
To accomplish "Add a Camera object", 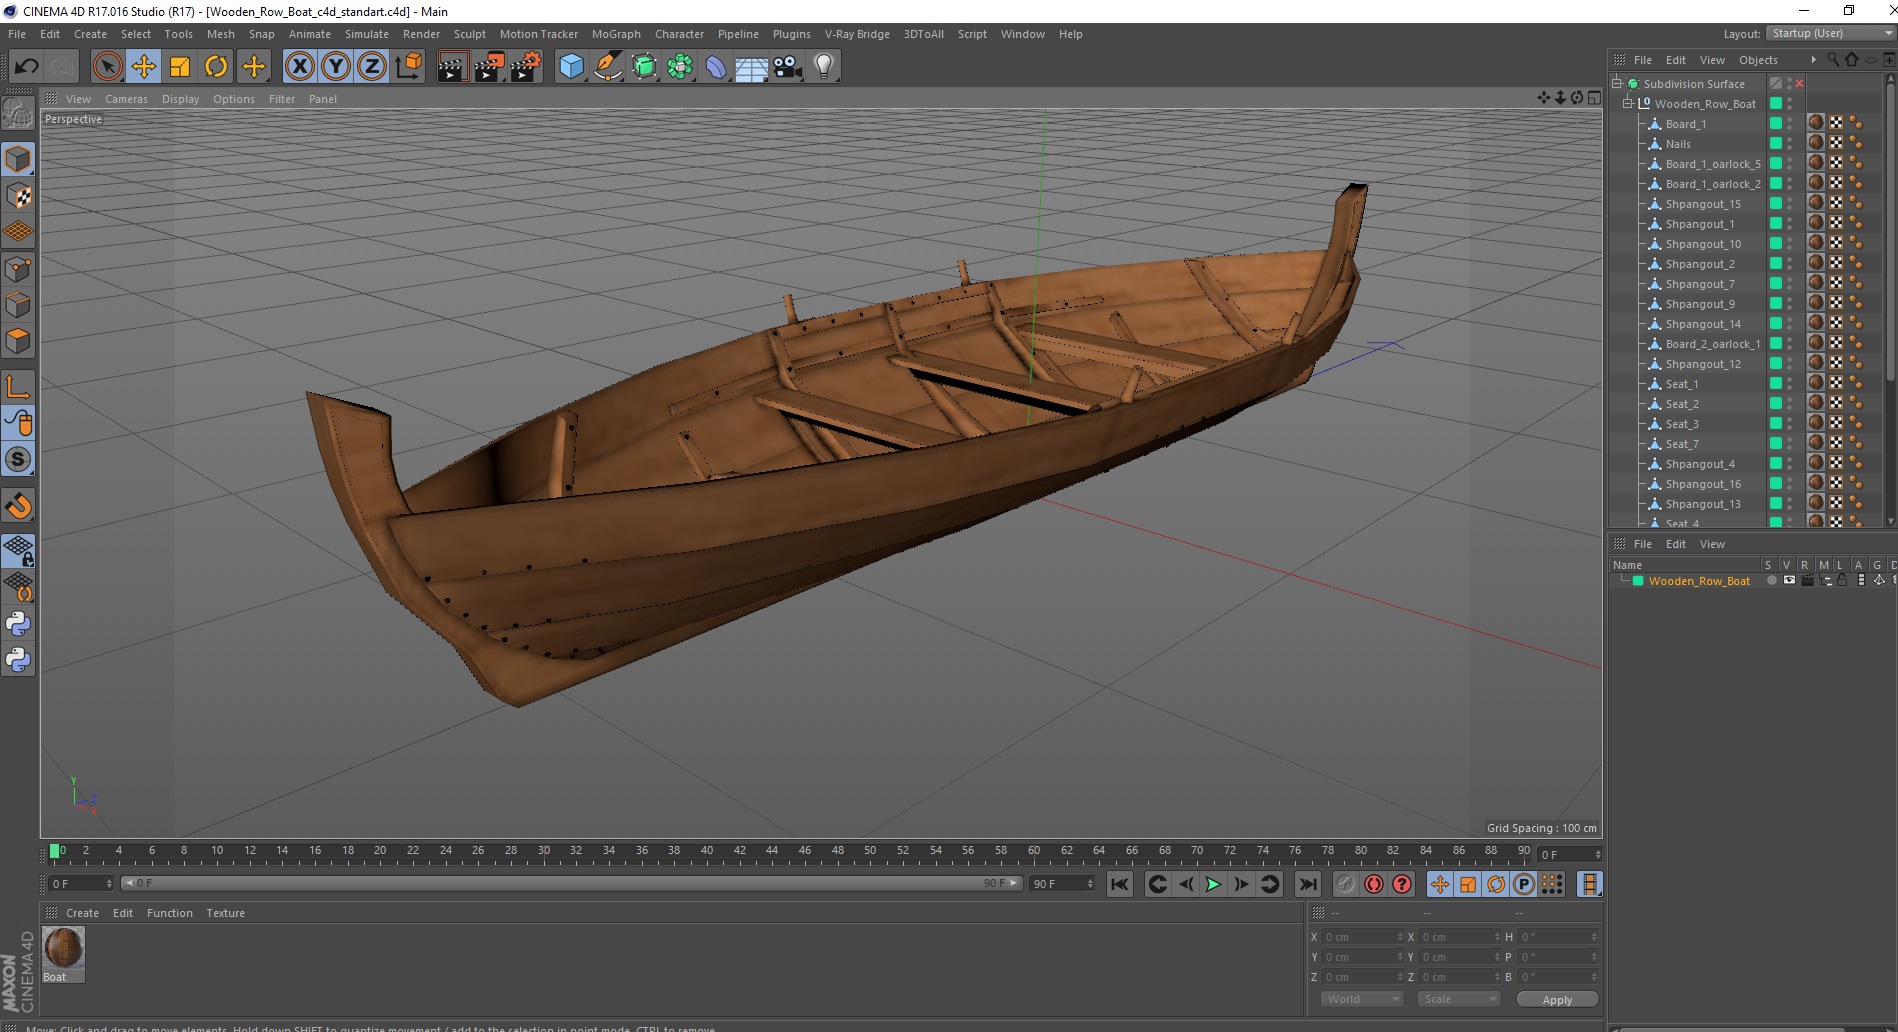I will coord(788,67).
